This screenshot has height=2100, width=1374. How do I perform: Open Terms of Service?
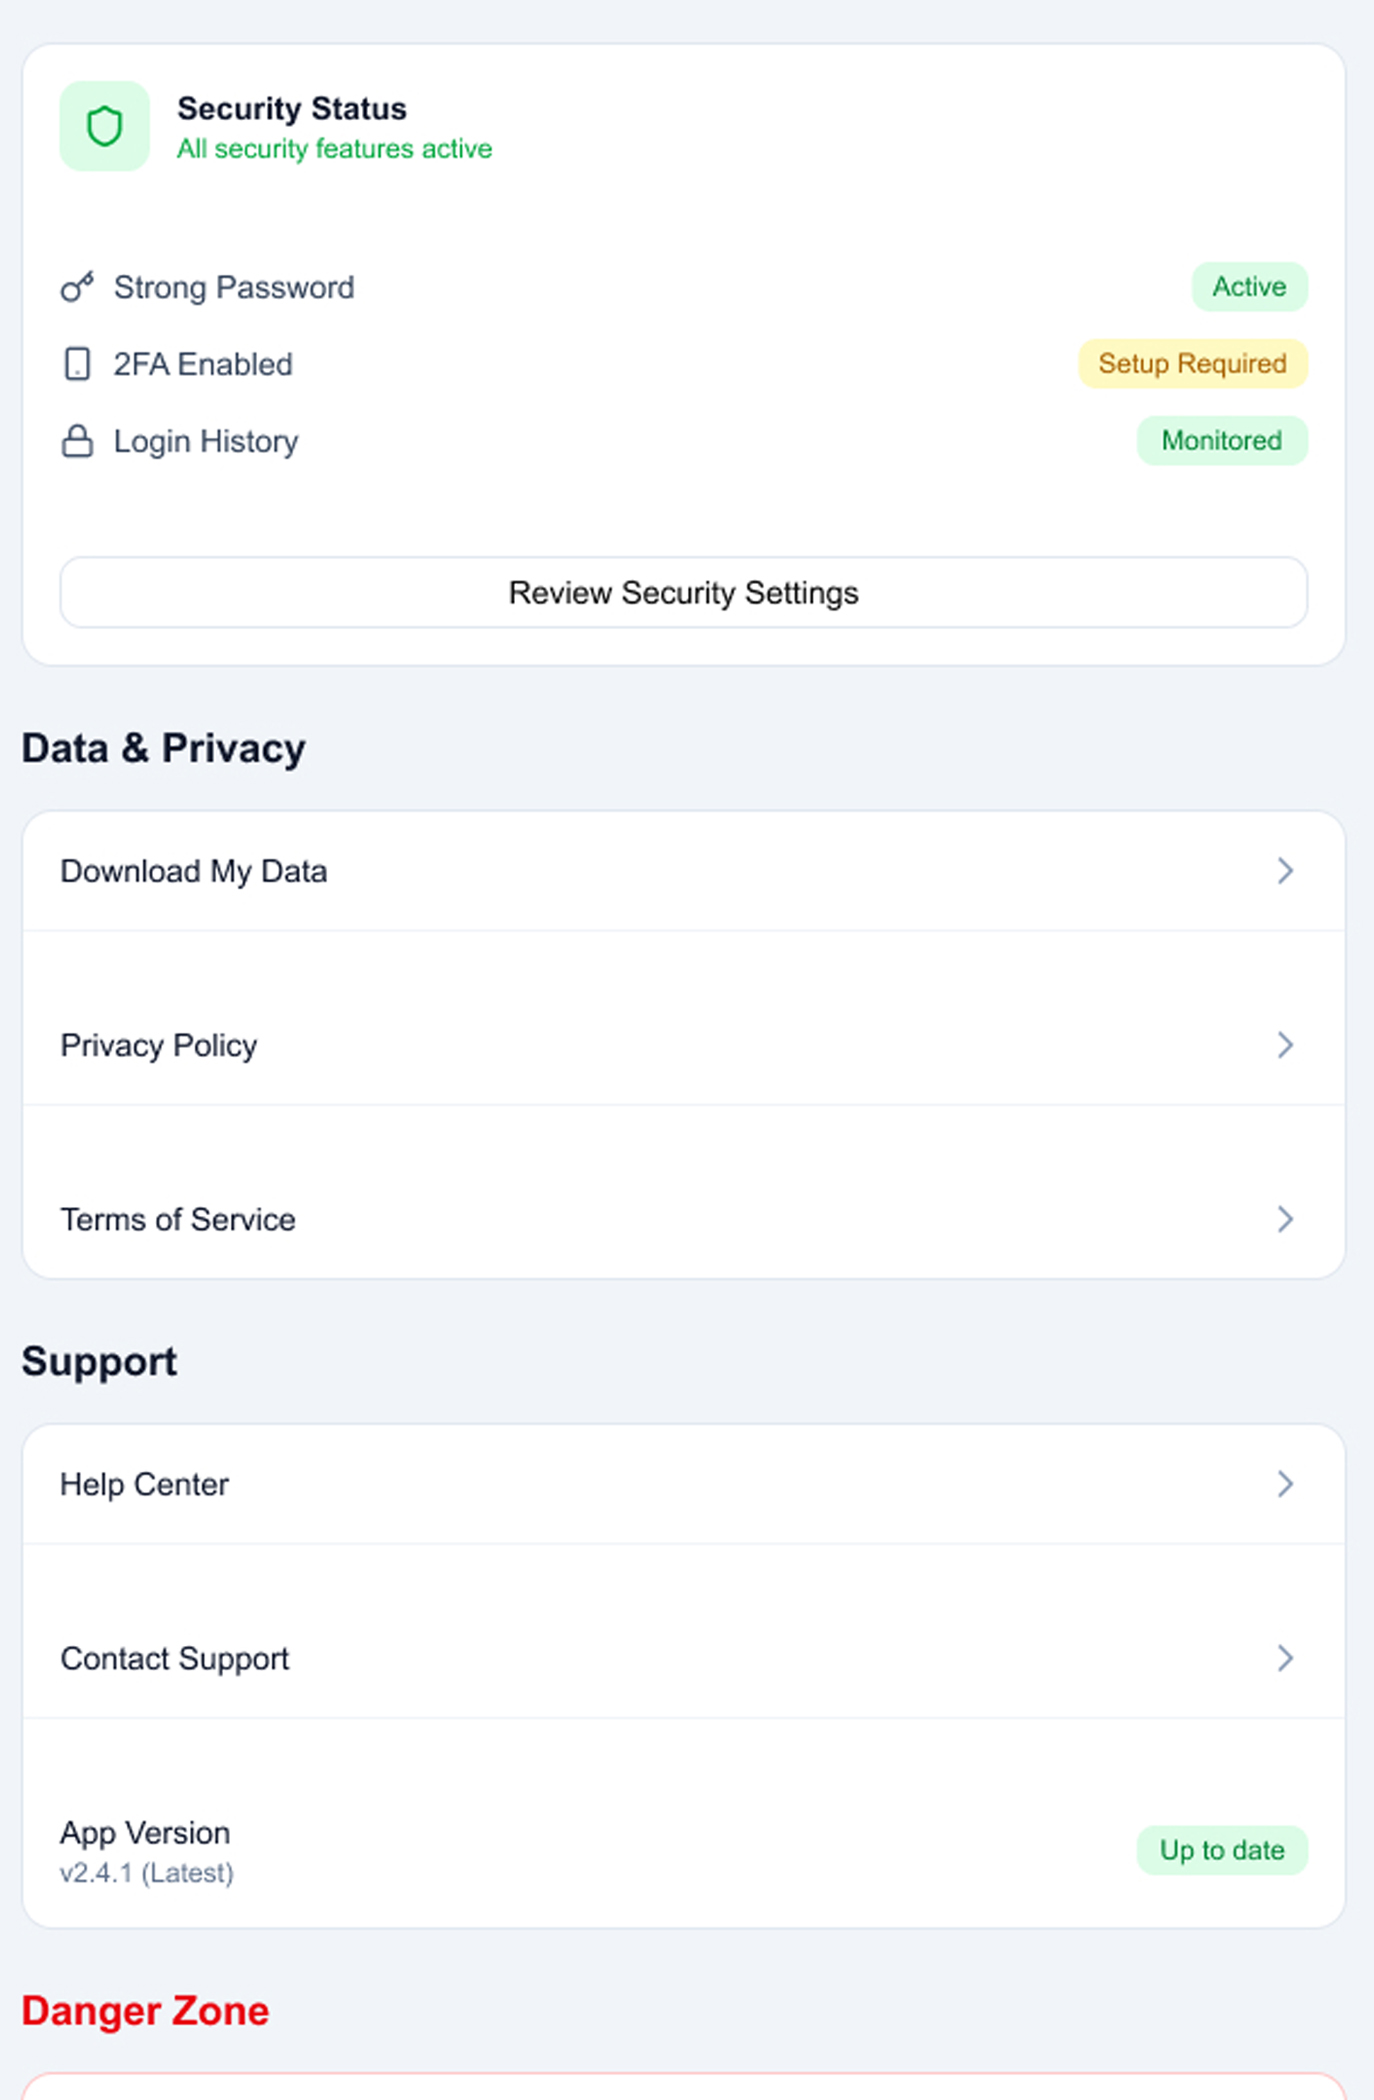coord(178,1219)
